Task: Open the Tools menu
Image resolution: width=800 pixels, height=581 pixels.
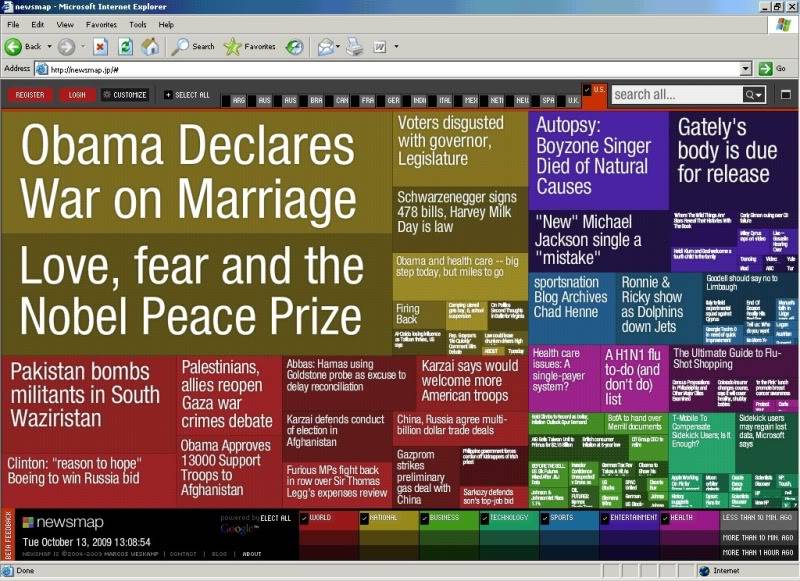Action: coord(138,24)
